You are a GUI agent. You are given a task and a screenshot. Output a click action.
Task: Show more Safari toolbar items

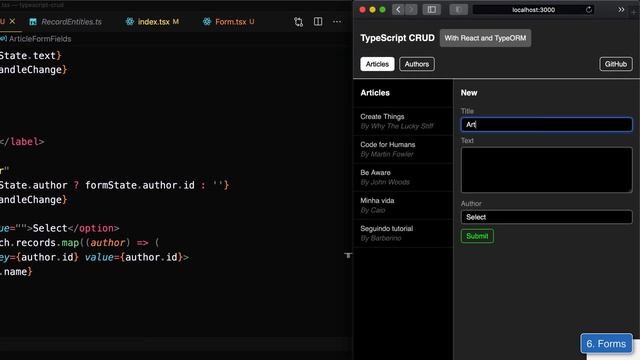(621, 9)
